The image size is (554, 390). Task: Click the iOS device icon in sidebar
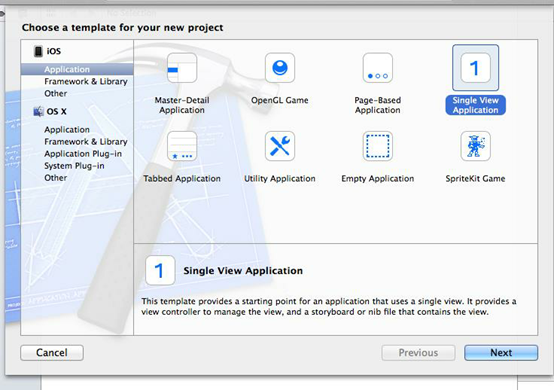[x=38, y=51]
